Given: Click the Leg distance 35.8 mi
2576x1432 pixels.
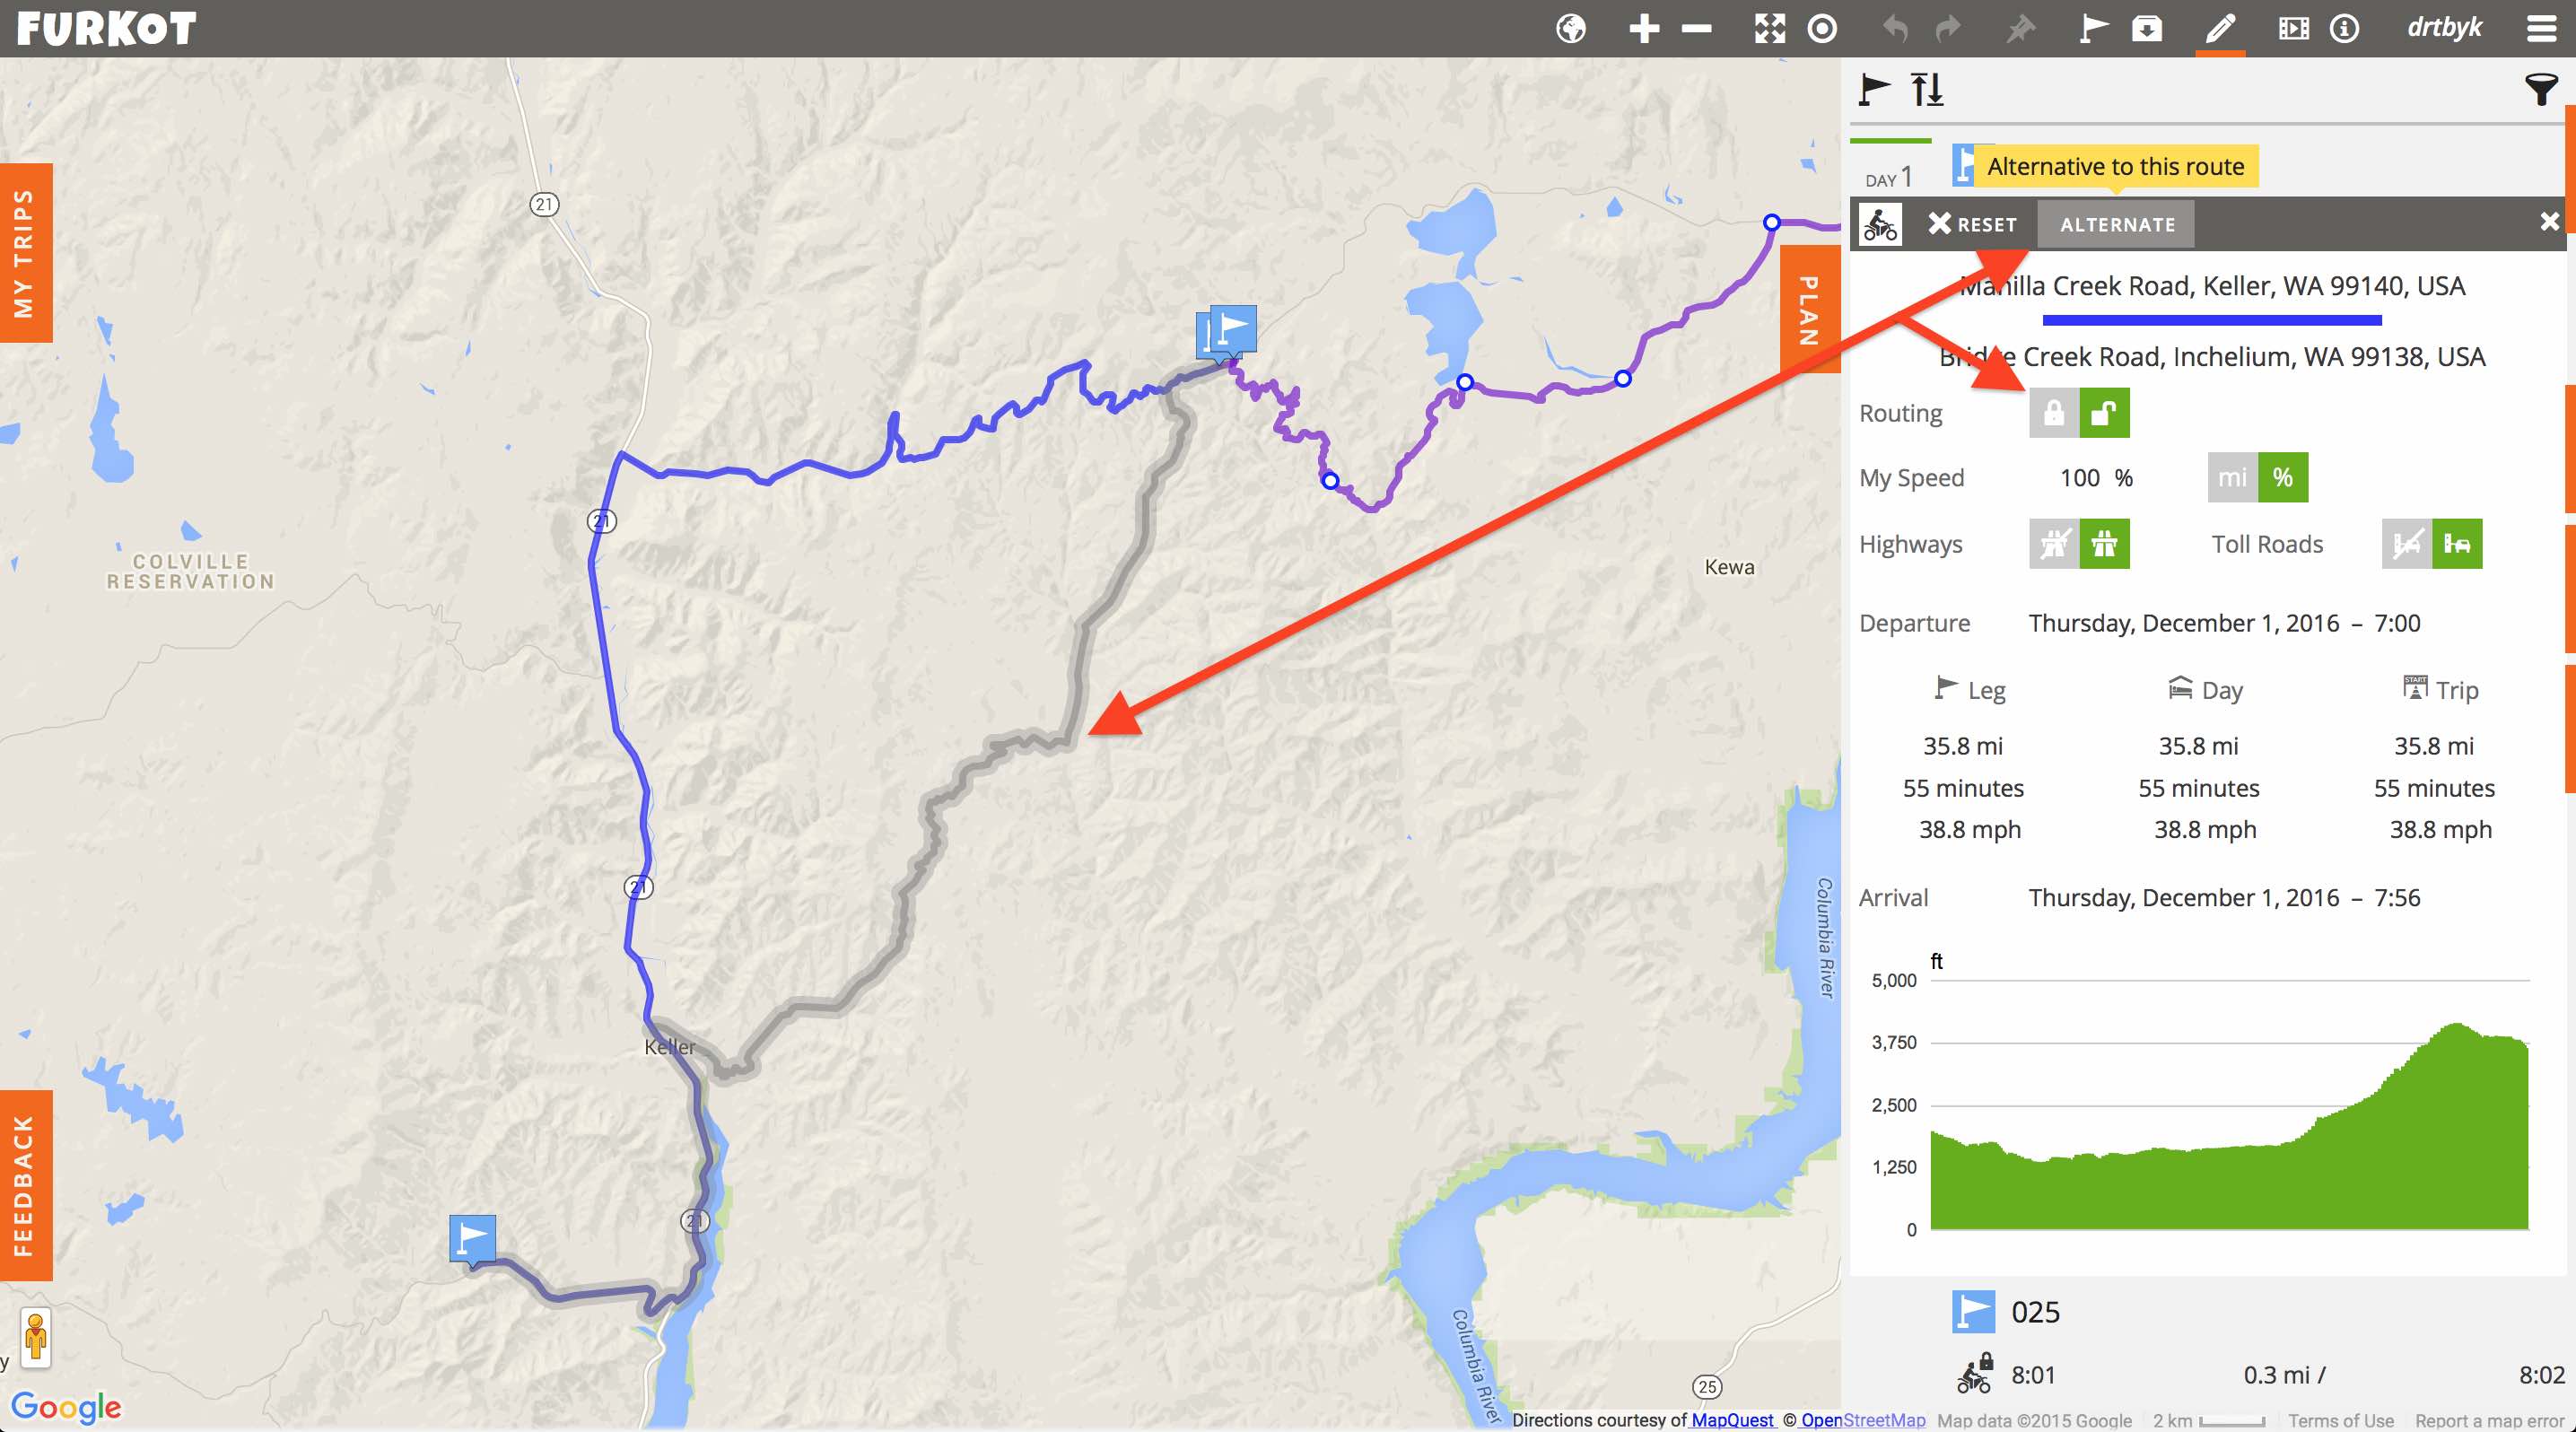Looking at the screenshot, I should (x=1963, y=746).
